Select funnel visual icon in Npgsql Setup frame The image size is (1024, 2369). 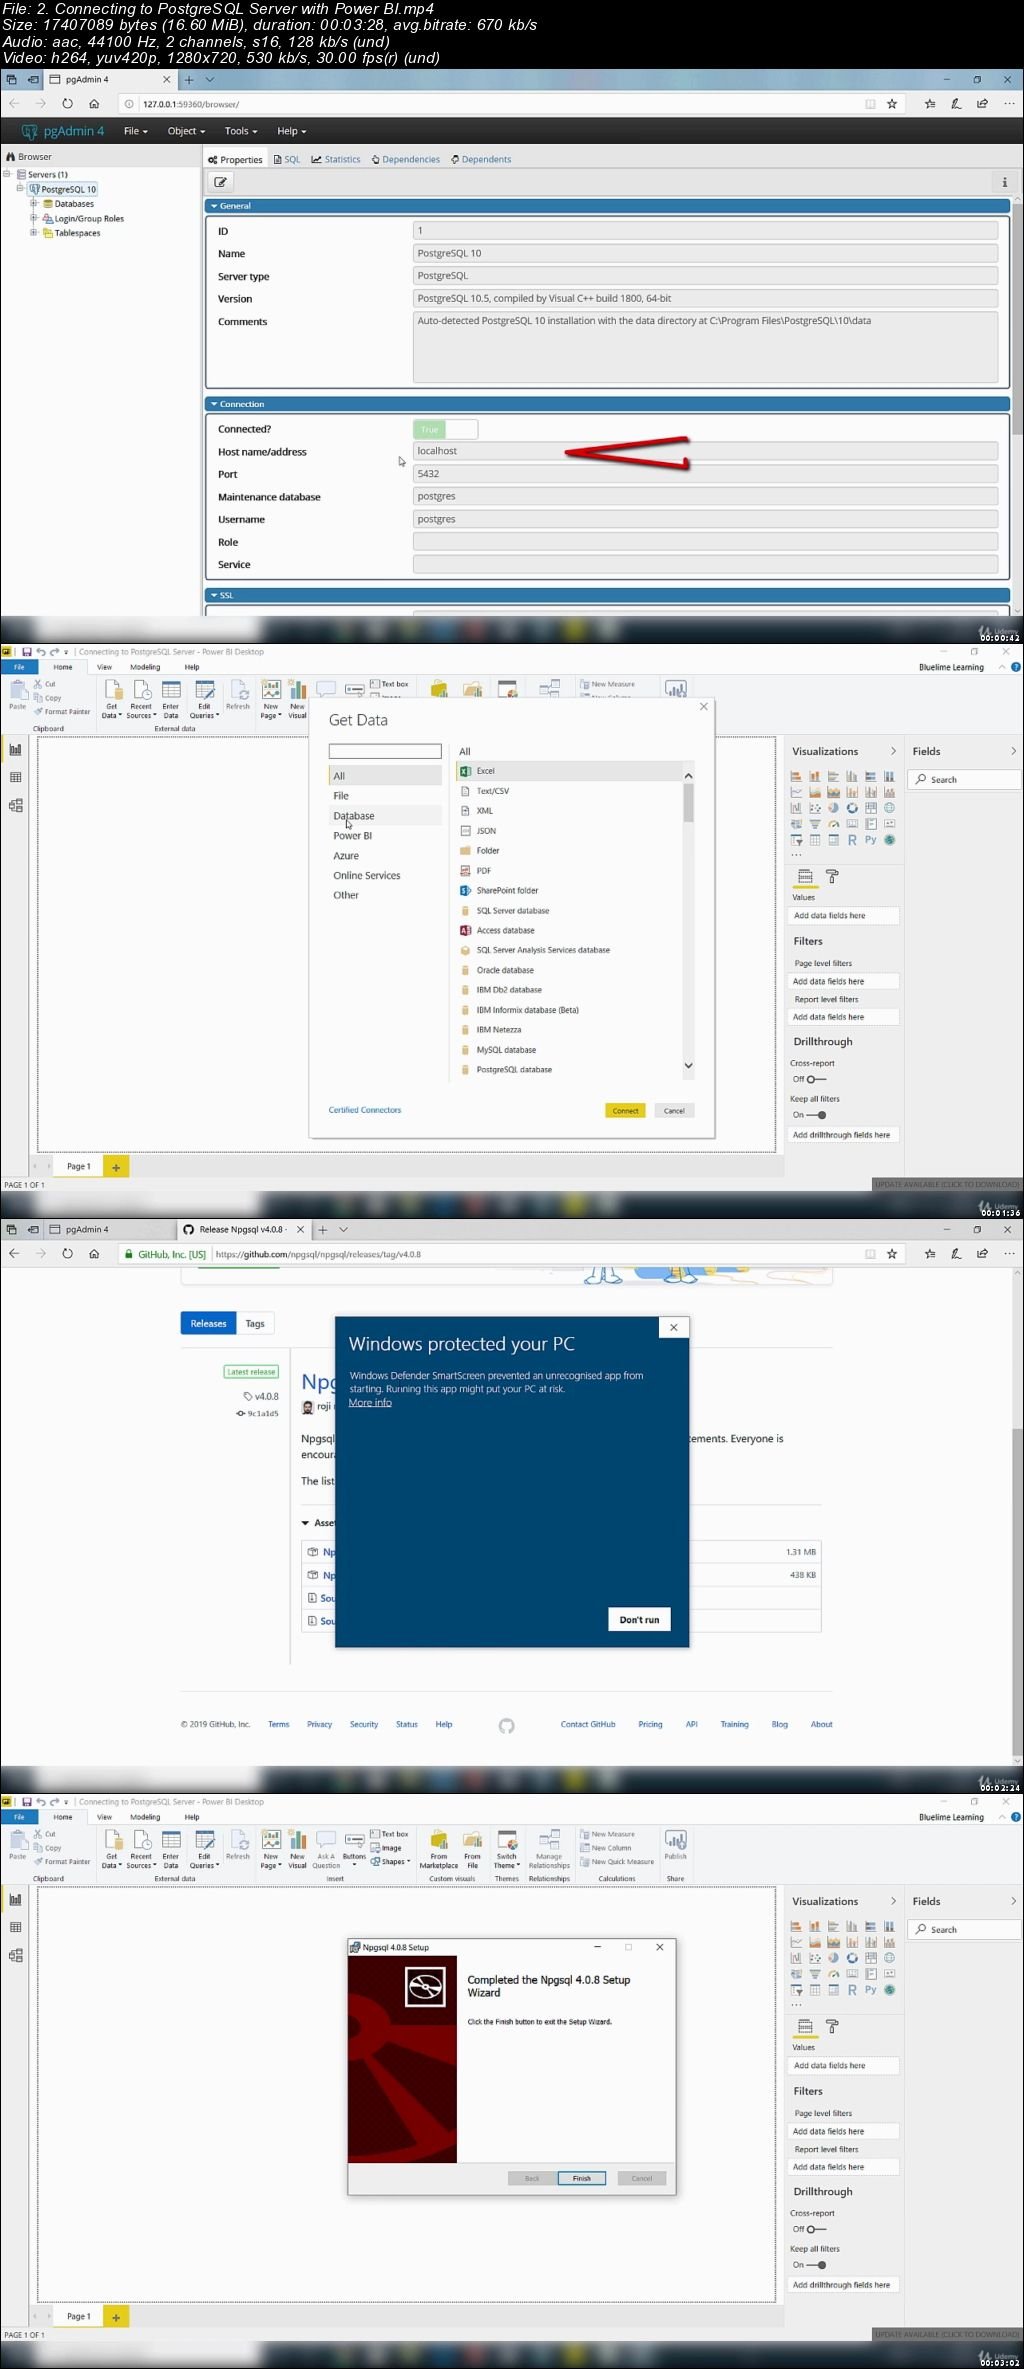coord(815,1973)
